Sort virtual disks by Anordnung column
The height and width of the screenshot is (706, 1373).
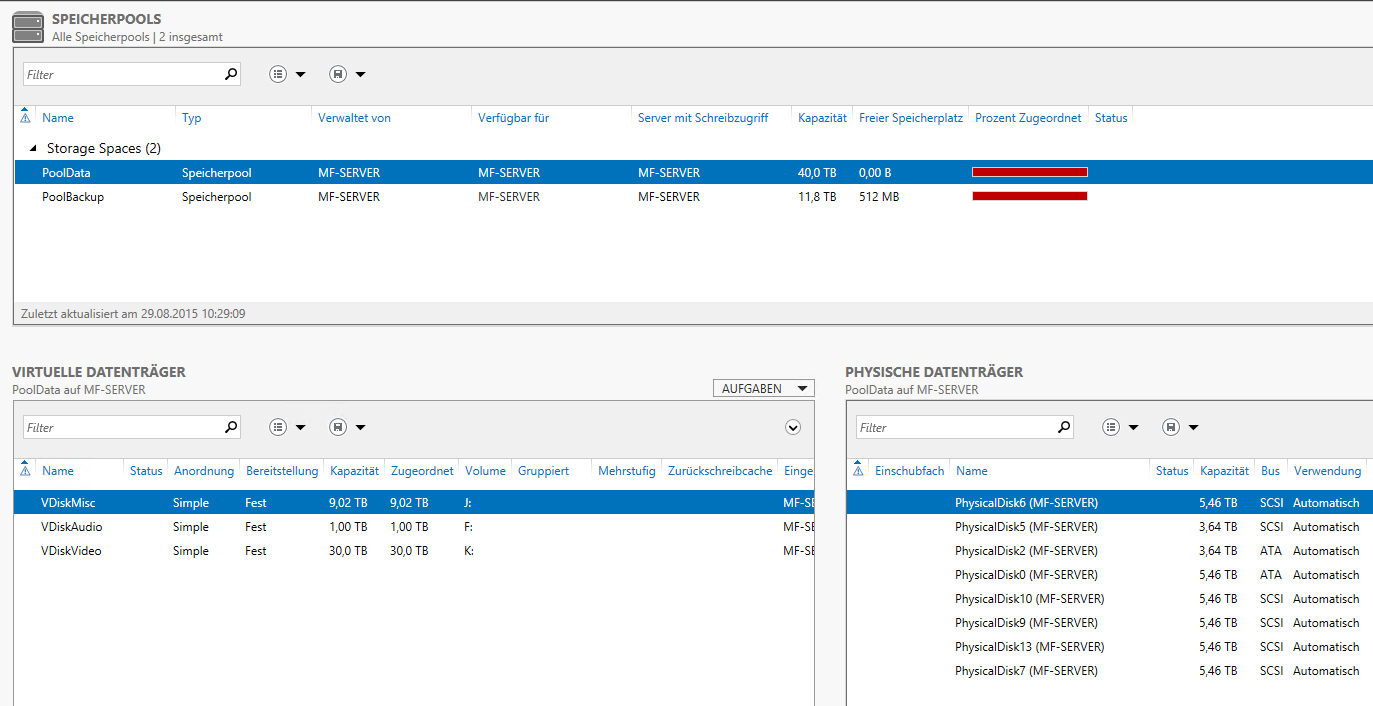point(204,471)
